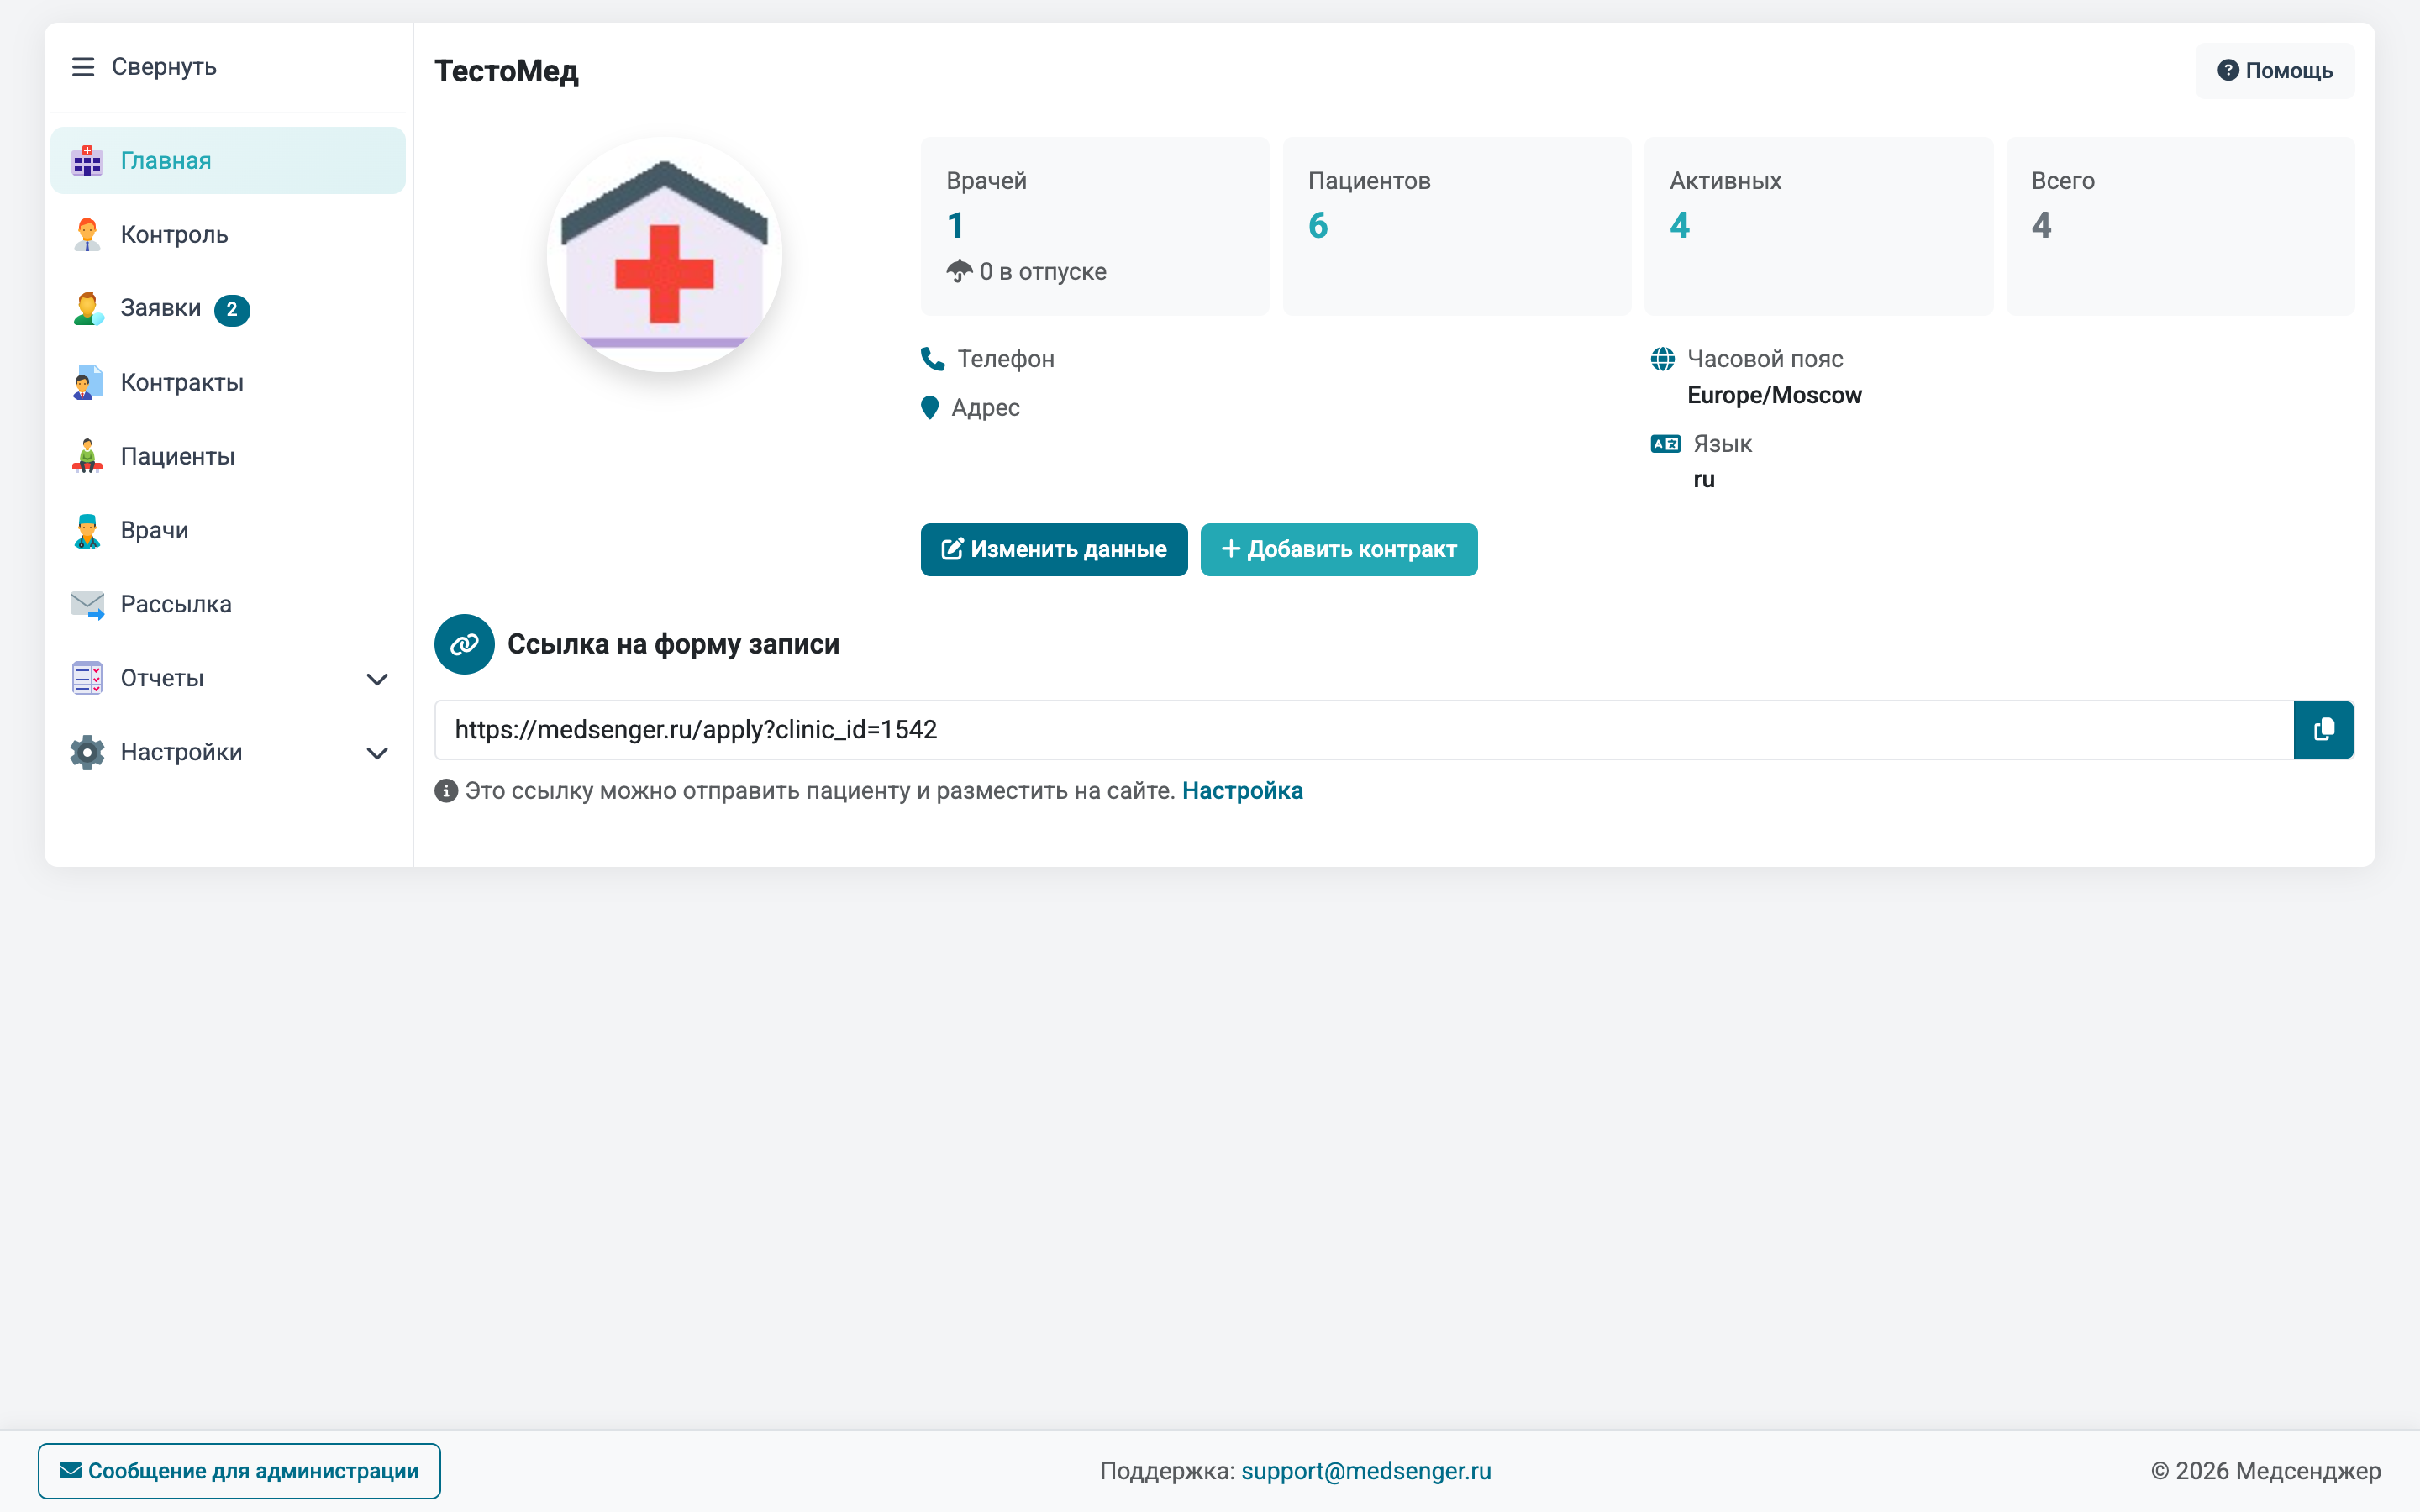Open the Помощь help button
Viewport: 2420px width, 1512px height.
2275,71
